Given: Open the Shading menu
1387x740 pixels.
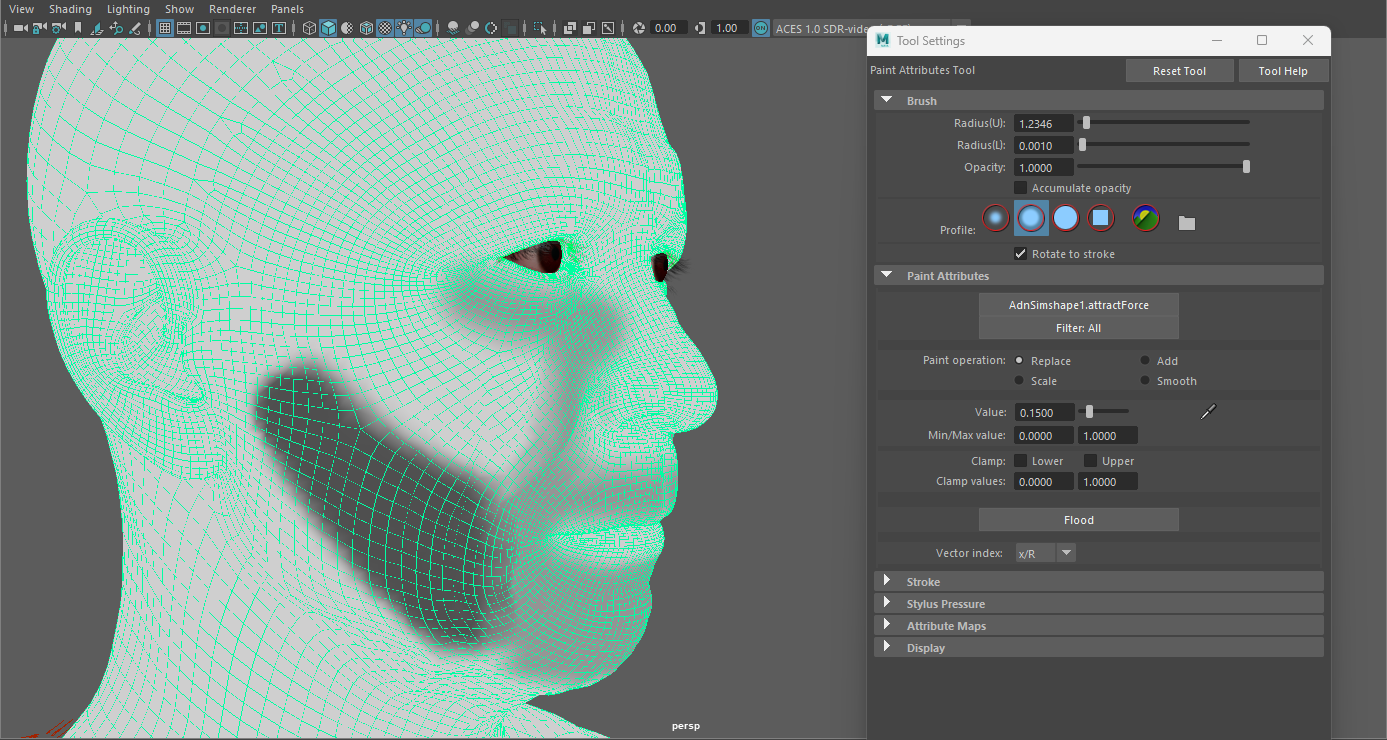Looking at the screenshot, I should click(70, 9).
